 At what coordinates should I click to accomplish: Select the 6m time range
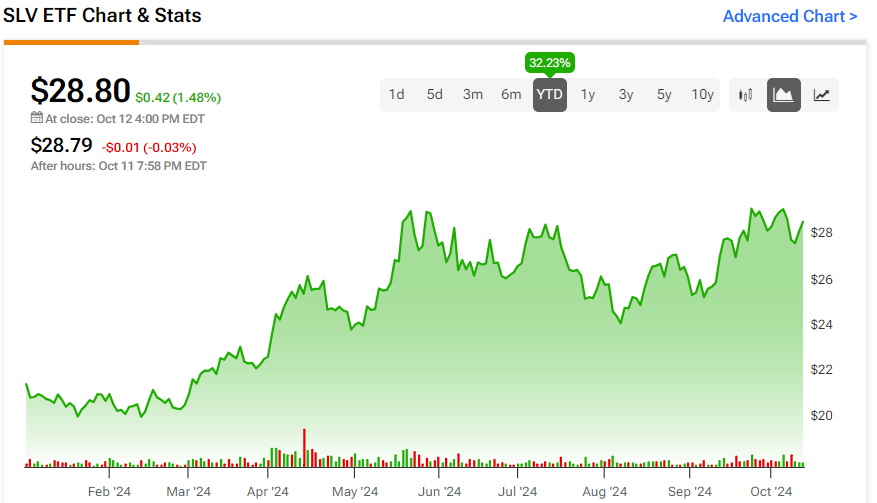click(x=511, y=95)
